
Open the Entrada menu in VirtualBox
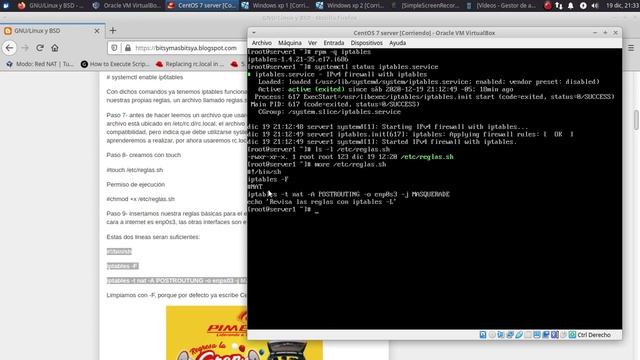point(333,43)
